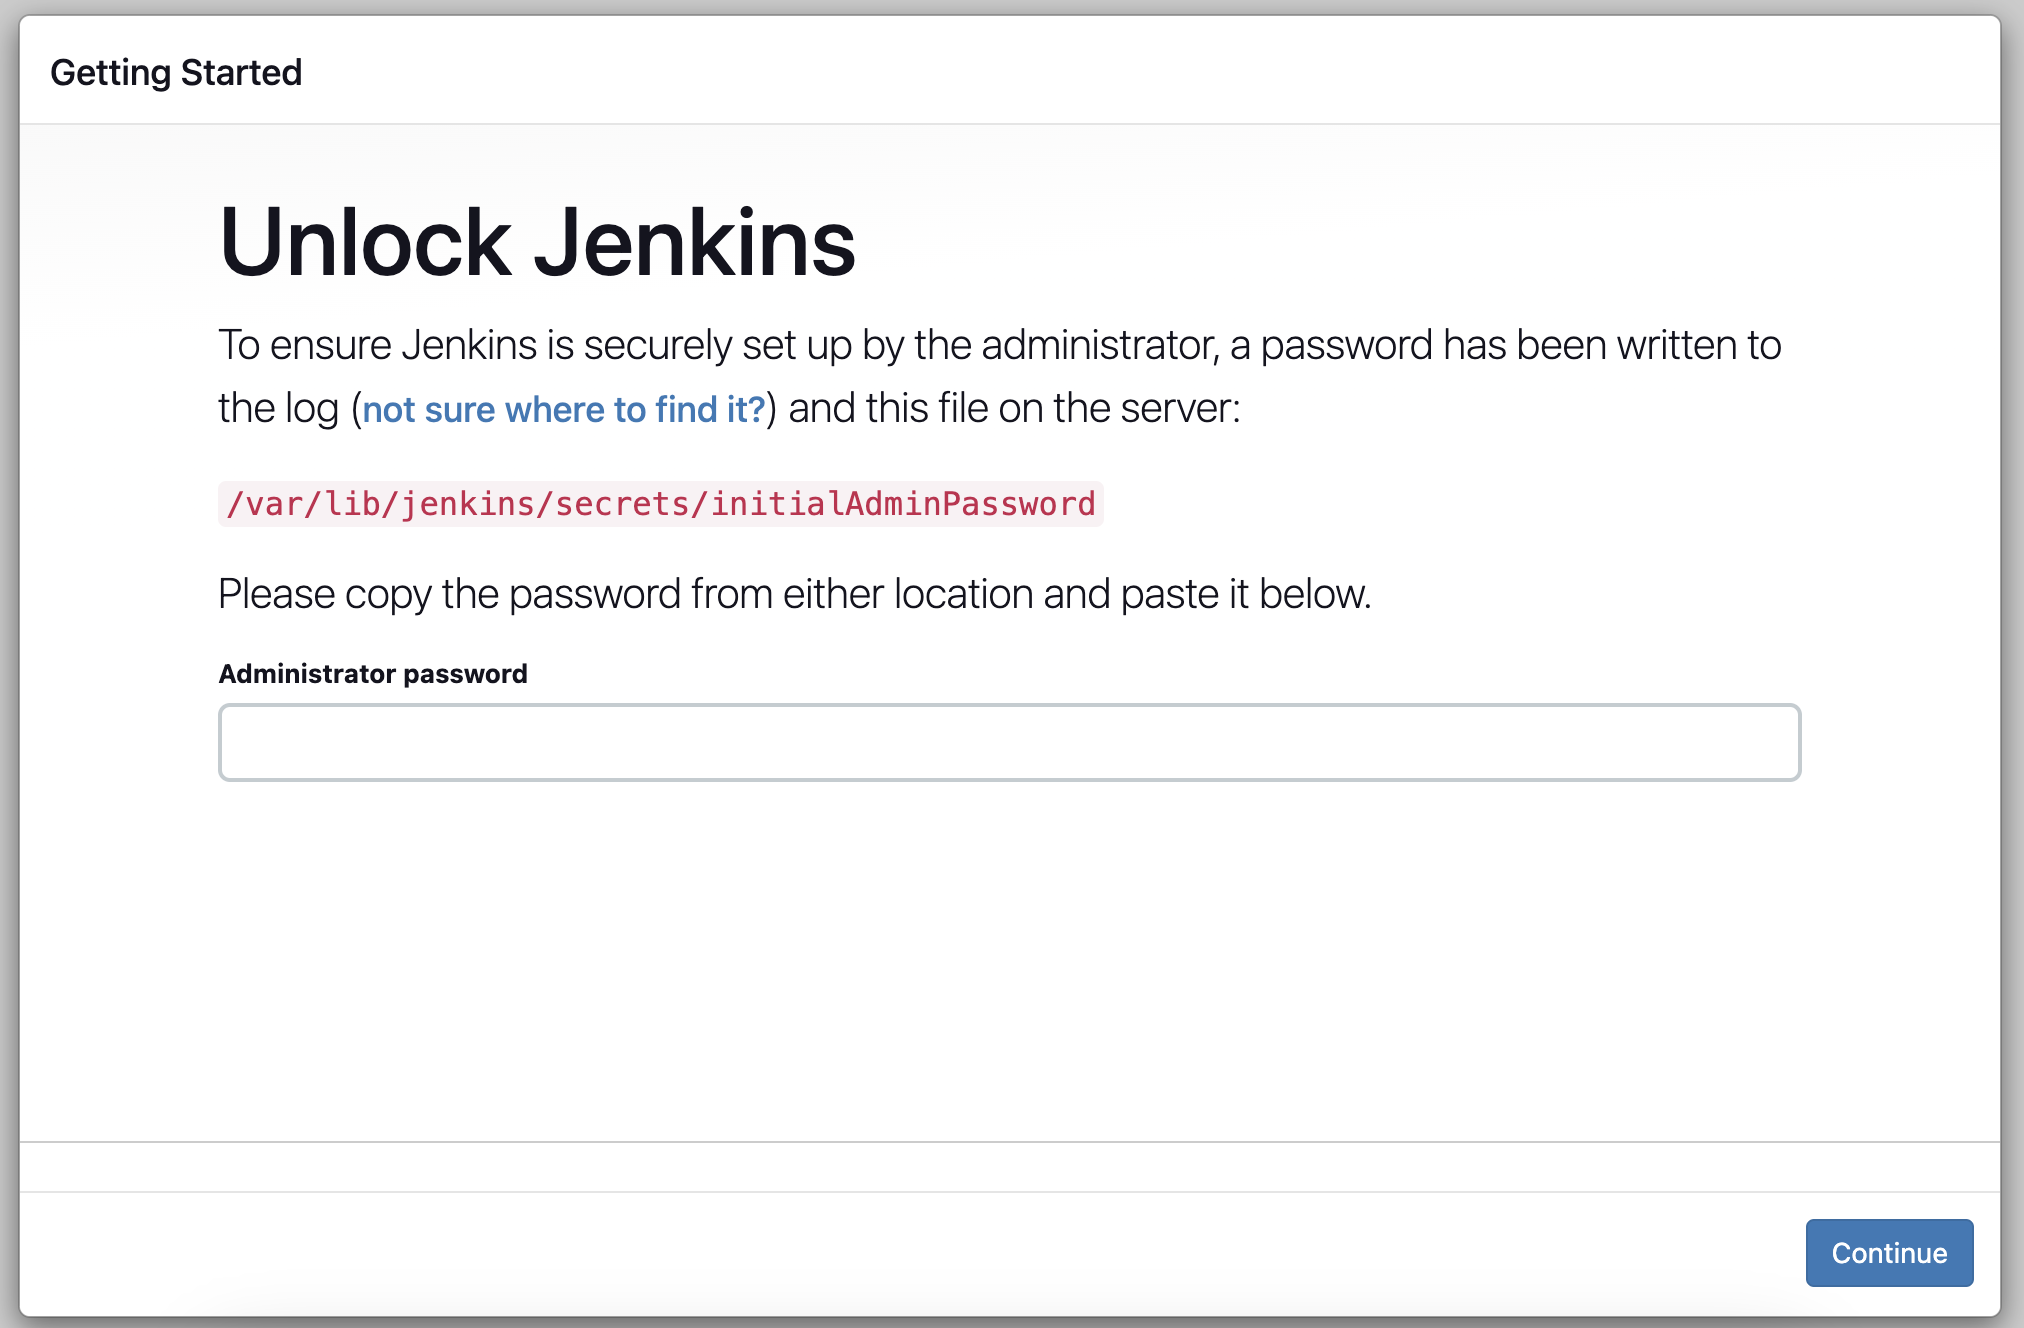Click 'the log' text before the link

(x=278, y=408)
